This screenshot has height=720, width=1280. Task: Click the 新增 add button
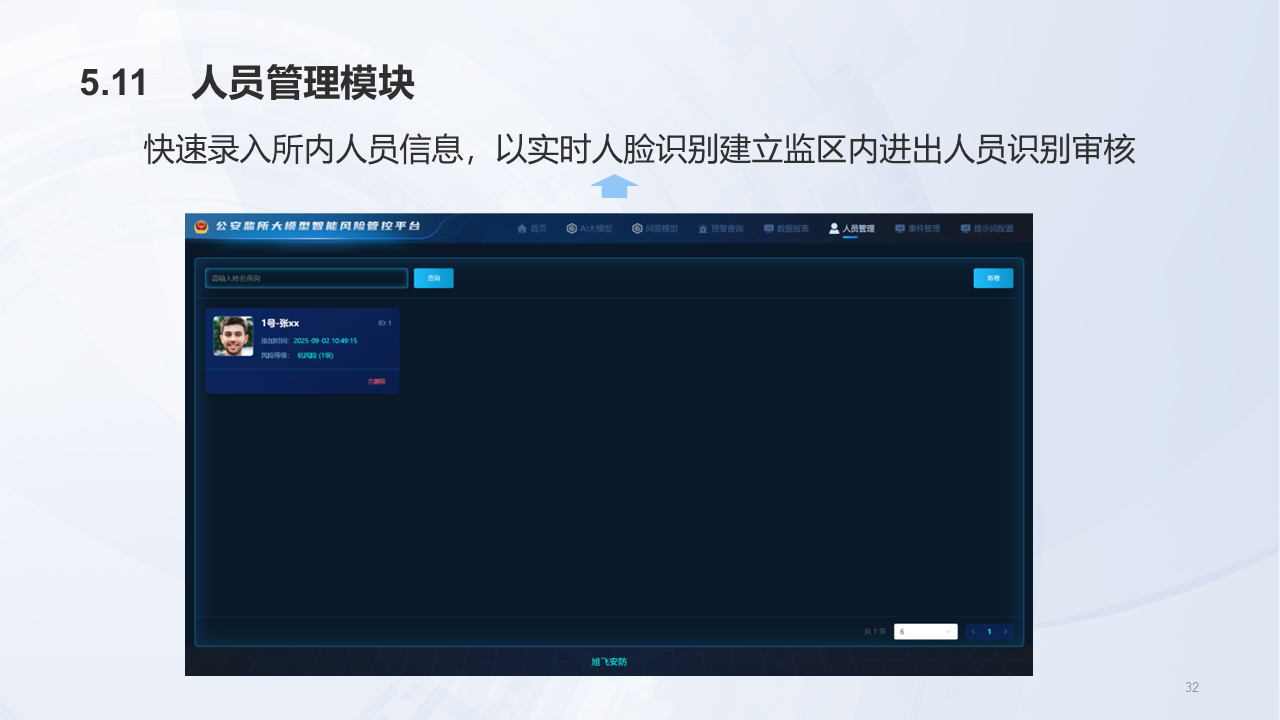click(x=993, y=278)
